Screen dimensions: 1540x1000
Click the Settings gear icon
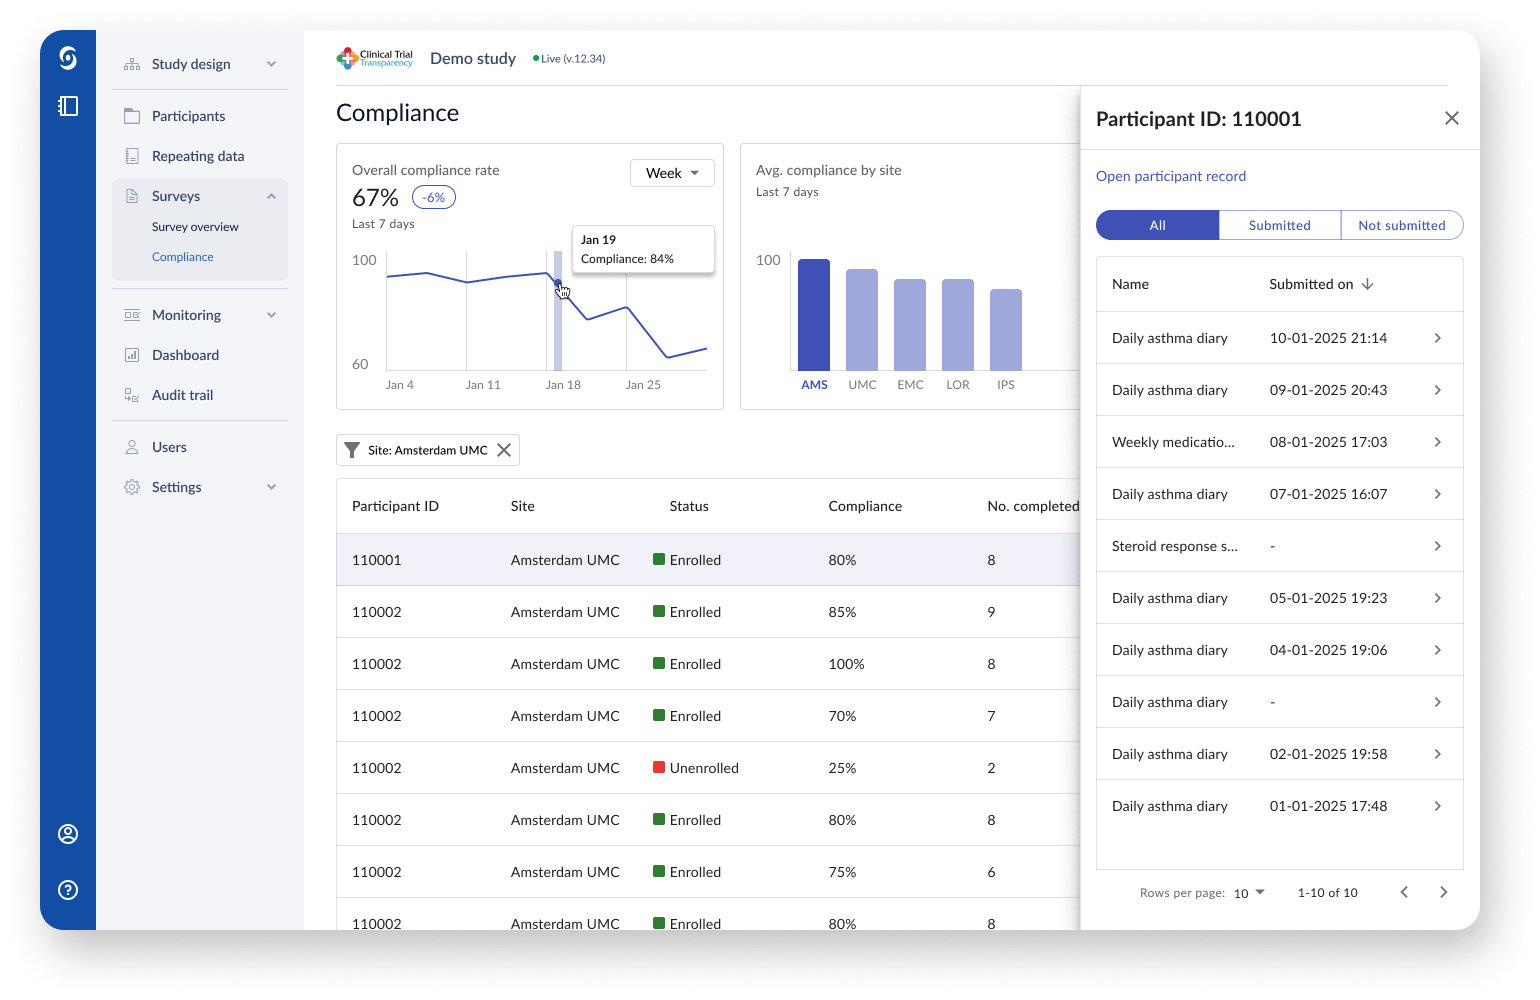(x=132, y=487)
